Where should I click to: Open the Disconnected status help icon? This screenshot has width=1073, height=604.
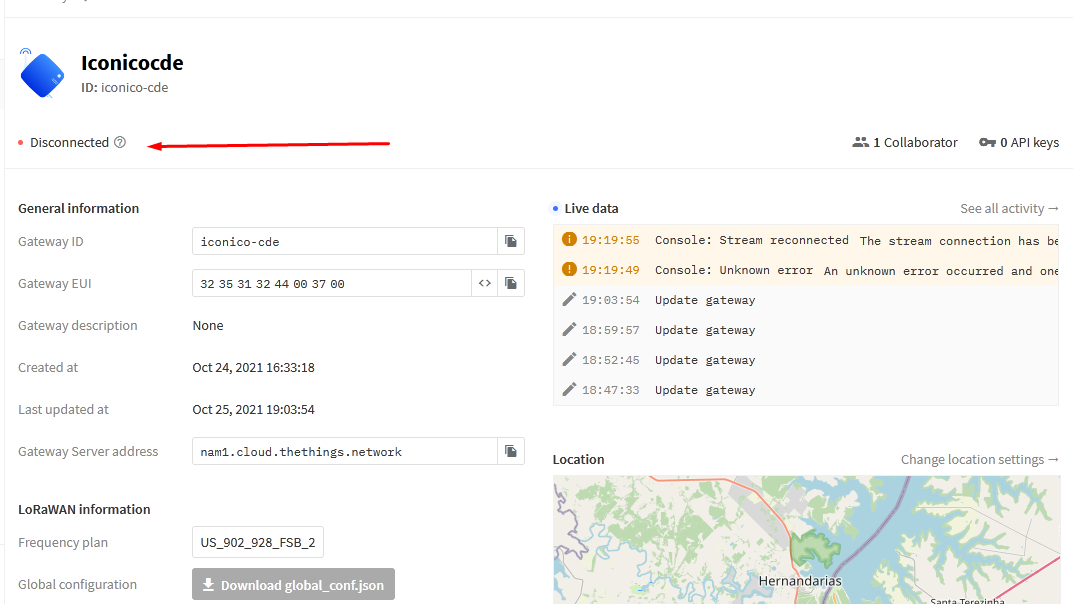point(120,142)
